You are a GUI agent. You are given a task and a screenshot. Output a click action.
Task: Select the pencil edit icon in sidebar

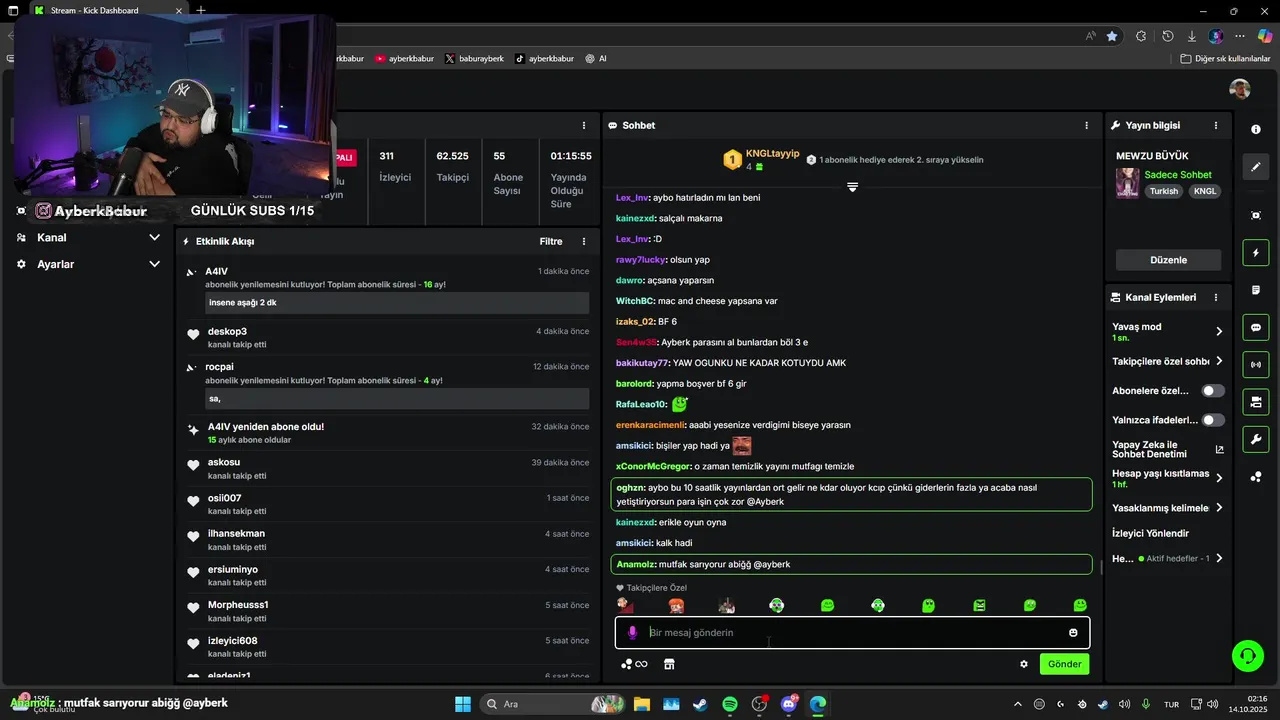[x=1256, y=167]
